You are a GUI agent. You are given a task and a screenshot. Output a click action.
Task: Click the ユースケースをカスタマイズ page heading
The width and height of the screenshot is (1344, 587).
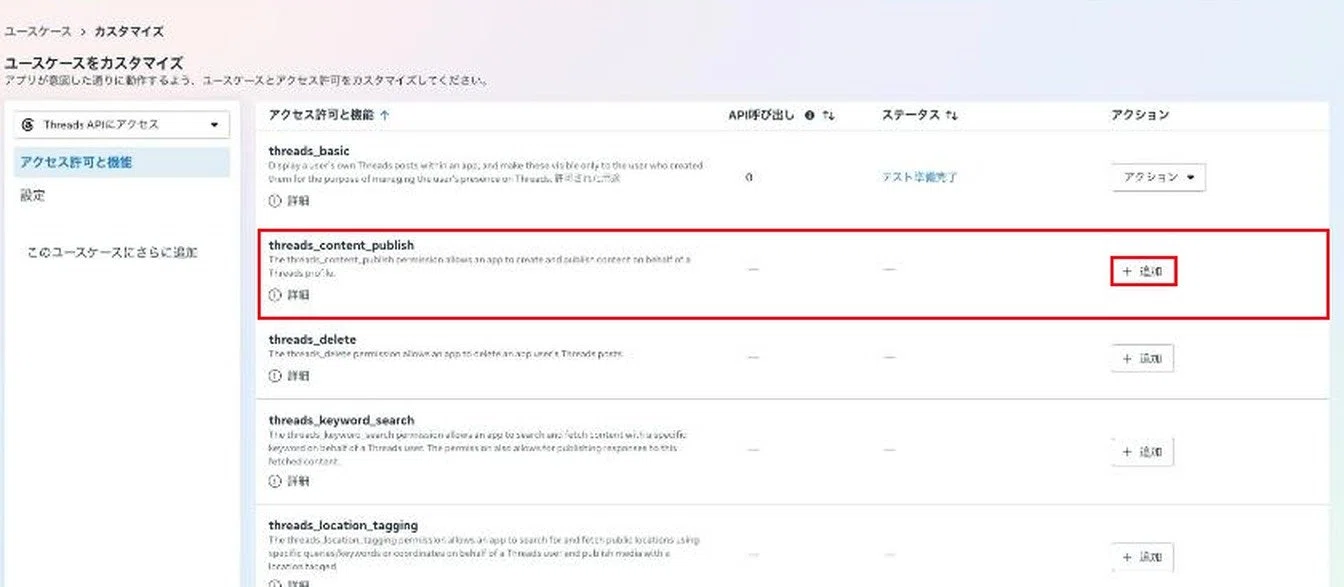94,63
